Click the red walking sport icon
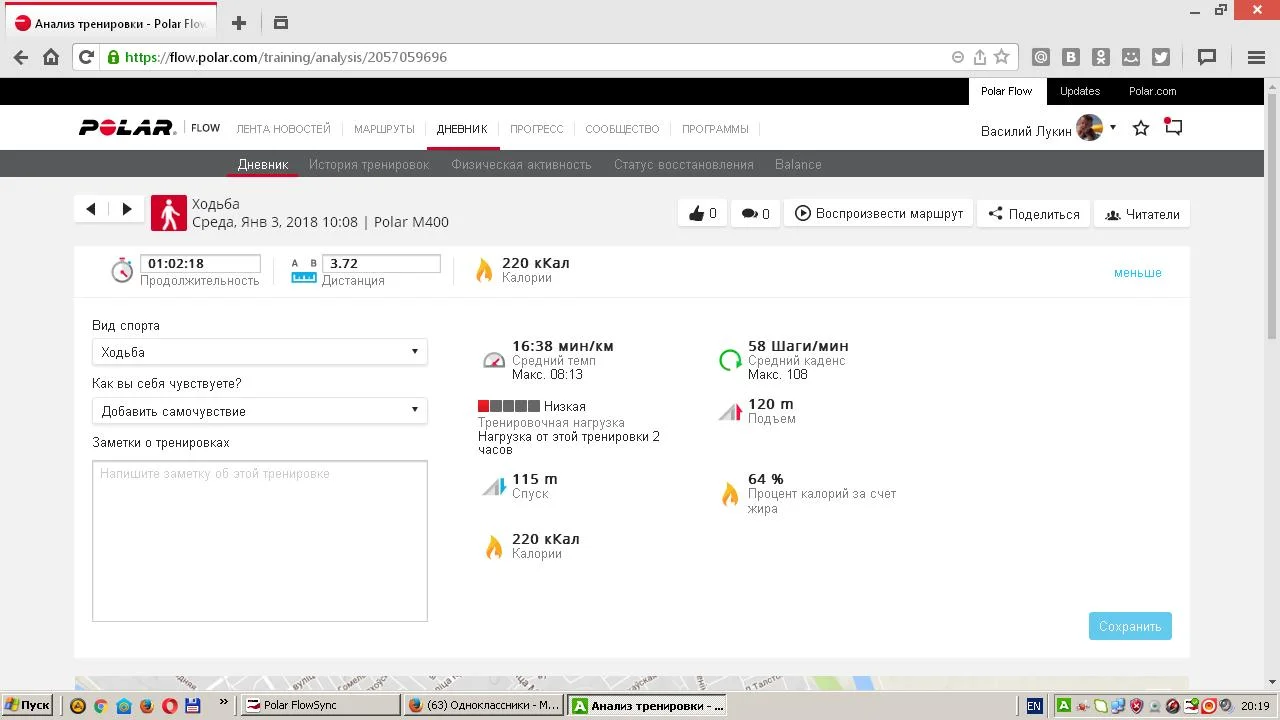Viewport: 1280px width, 720px height. [169, 213]
